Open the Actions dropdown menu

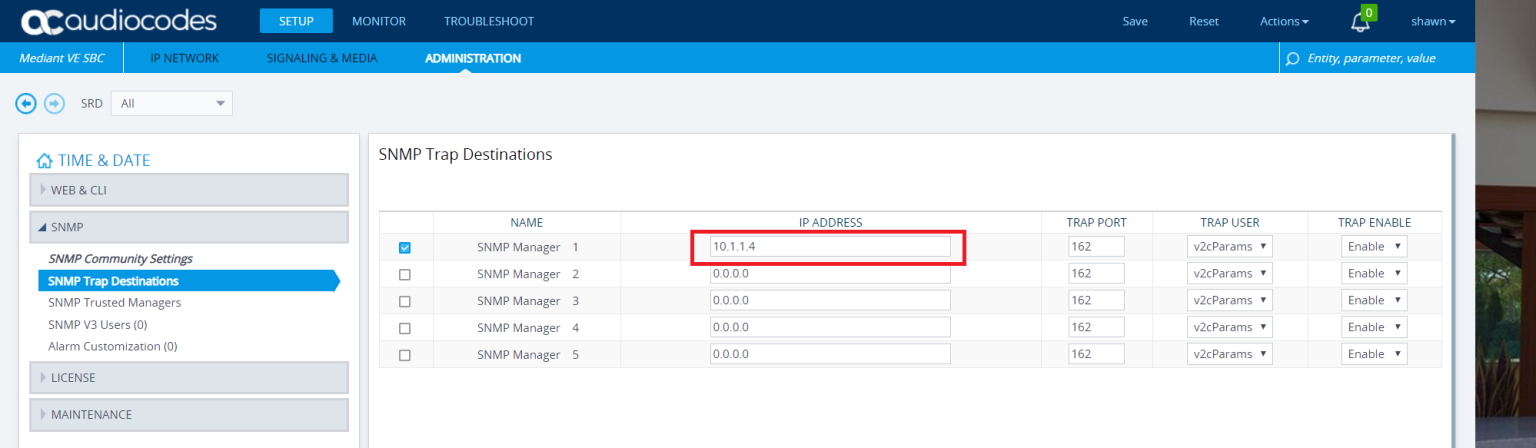[1284, 21]
